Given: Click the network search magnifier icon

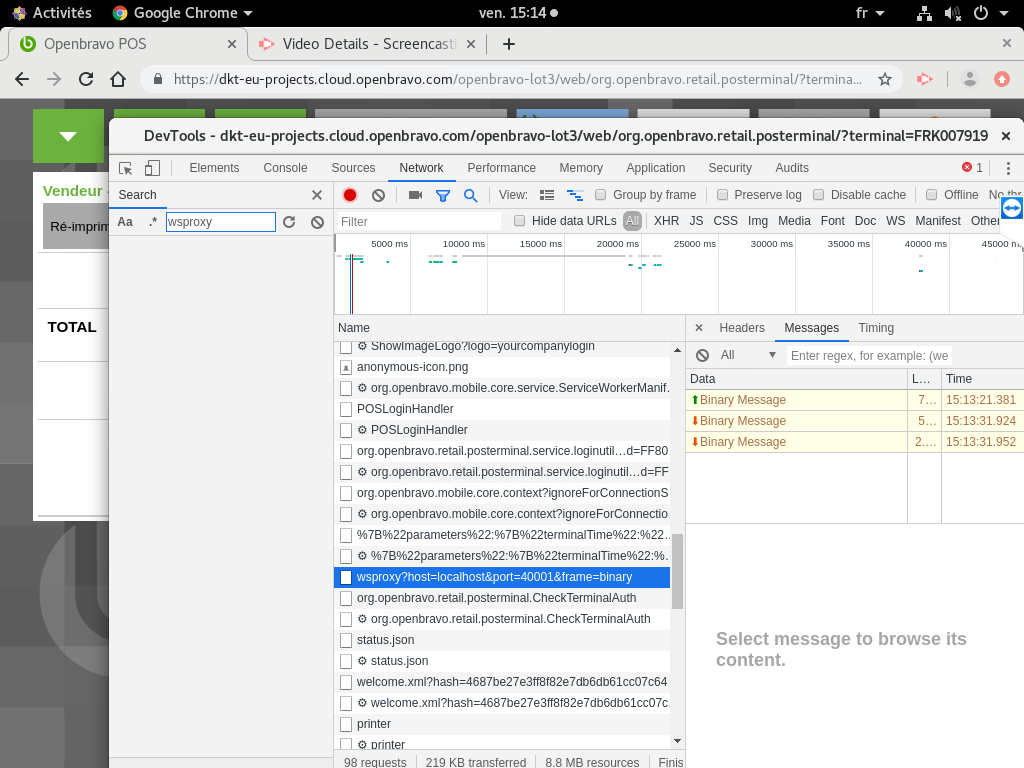Looking at the screenshot, I should pyautogui.click(x=470, y=195).
